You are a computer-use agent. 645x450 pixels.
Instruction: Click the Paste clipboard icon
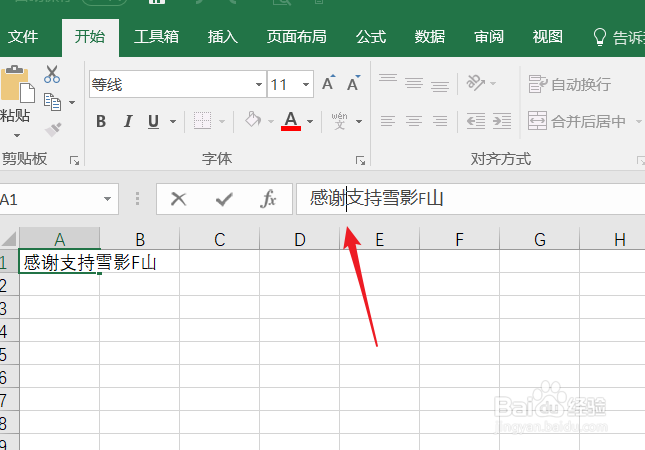pyautogui.click(x=17, y=84)
